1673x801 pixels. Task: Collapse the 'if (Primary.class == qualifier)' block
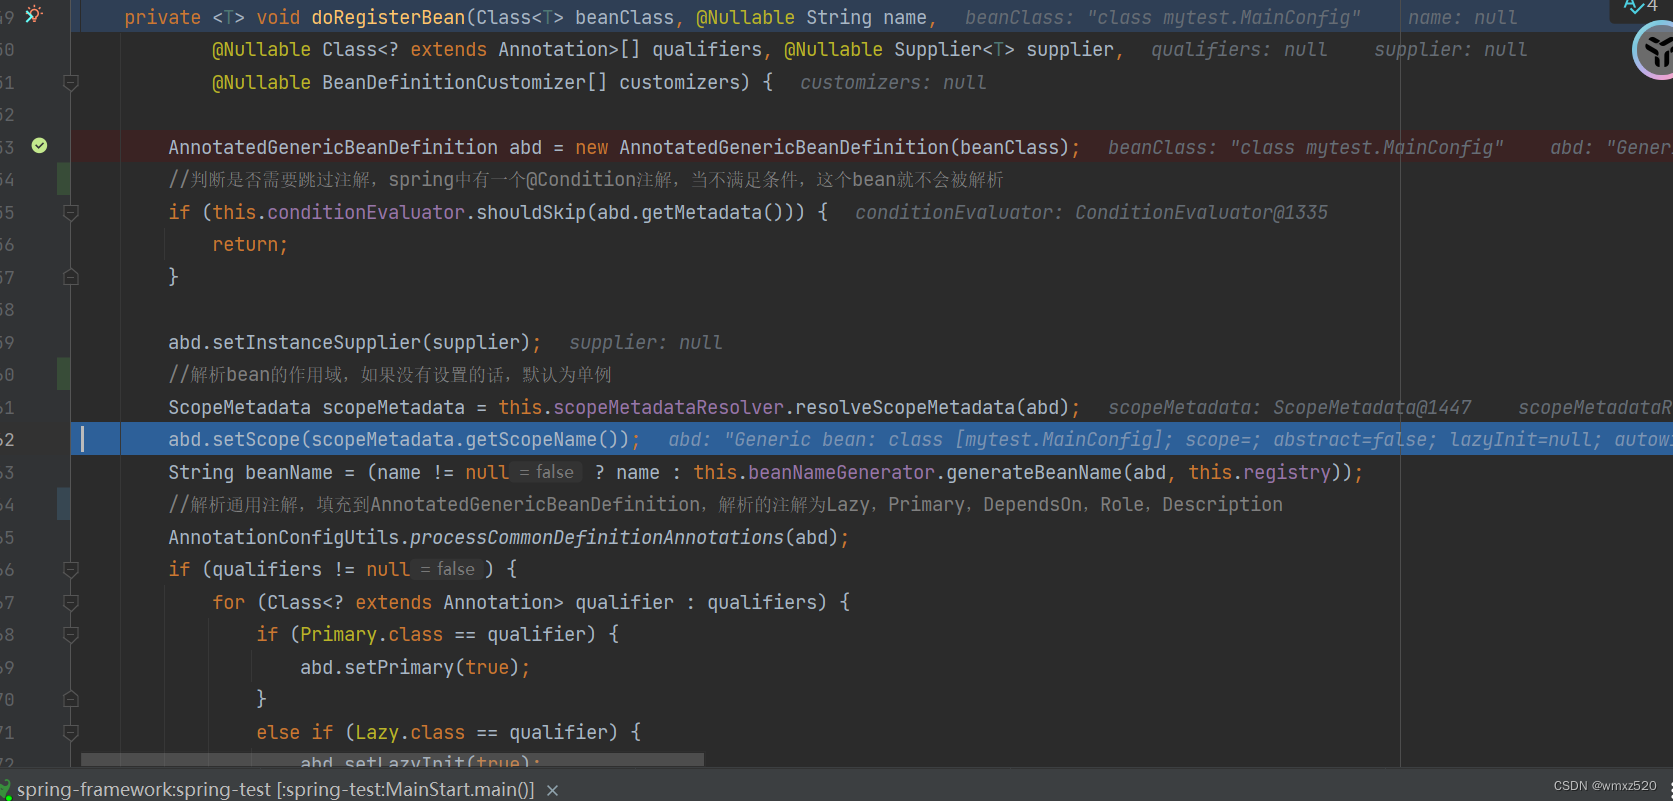point(71,634)
